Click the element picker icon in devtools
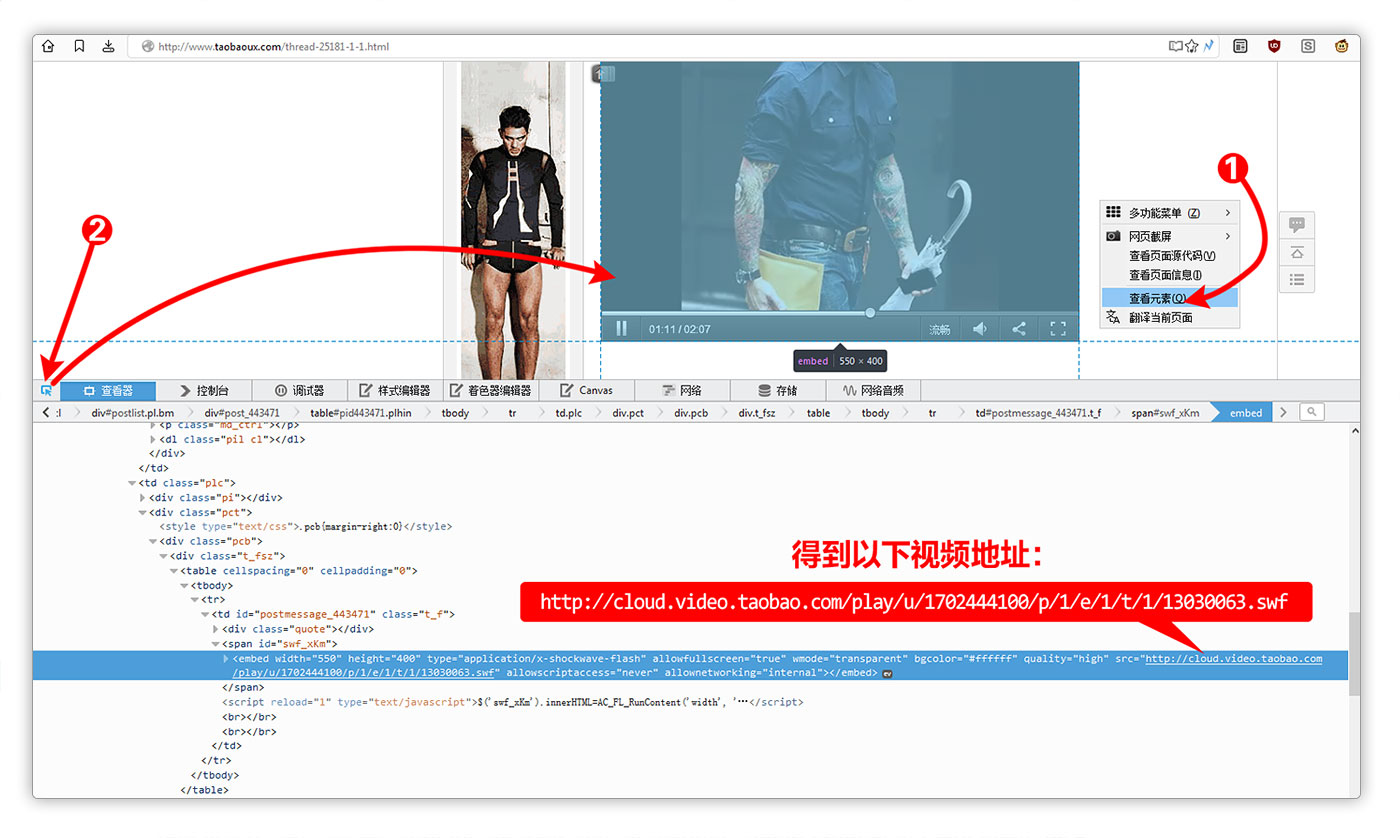This screenshot has height=838, width=1400. [x=46, y=390]
